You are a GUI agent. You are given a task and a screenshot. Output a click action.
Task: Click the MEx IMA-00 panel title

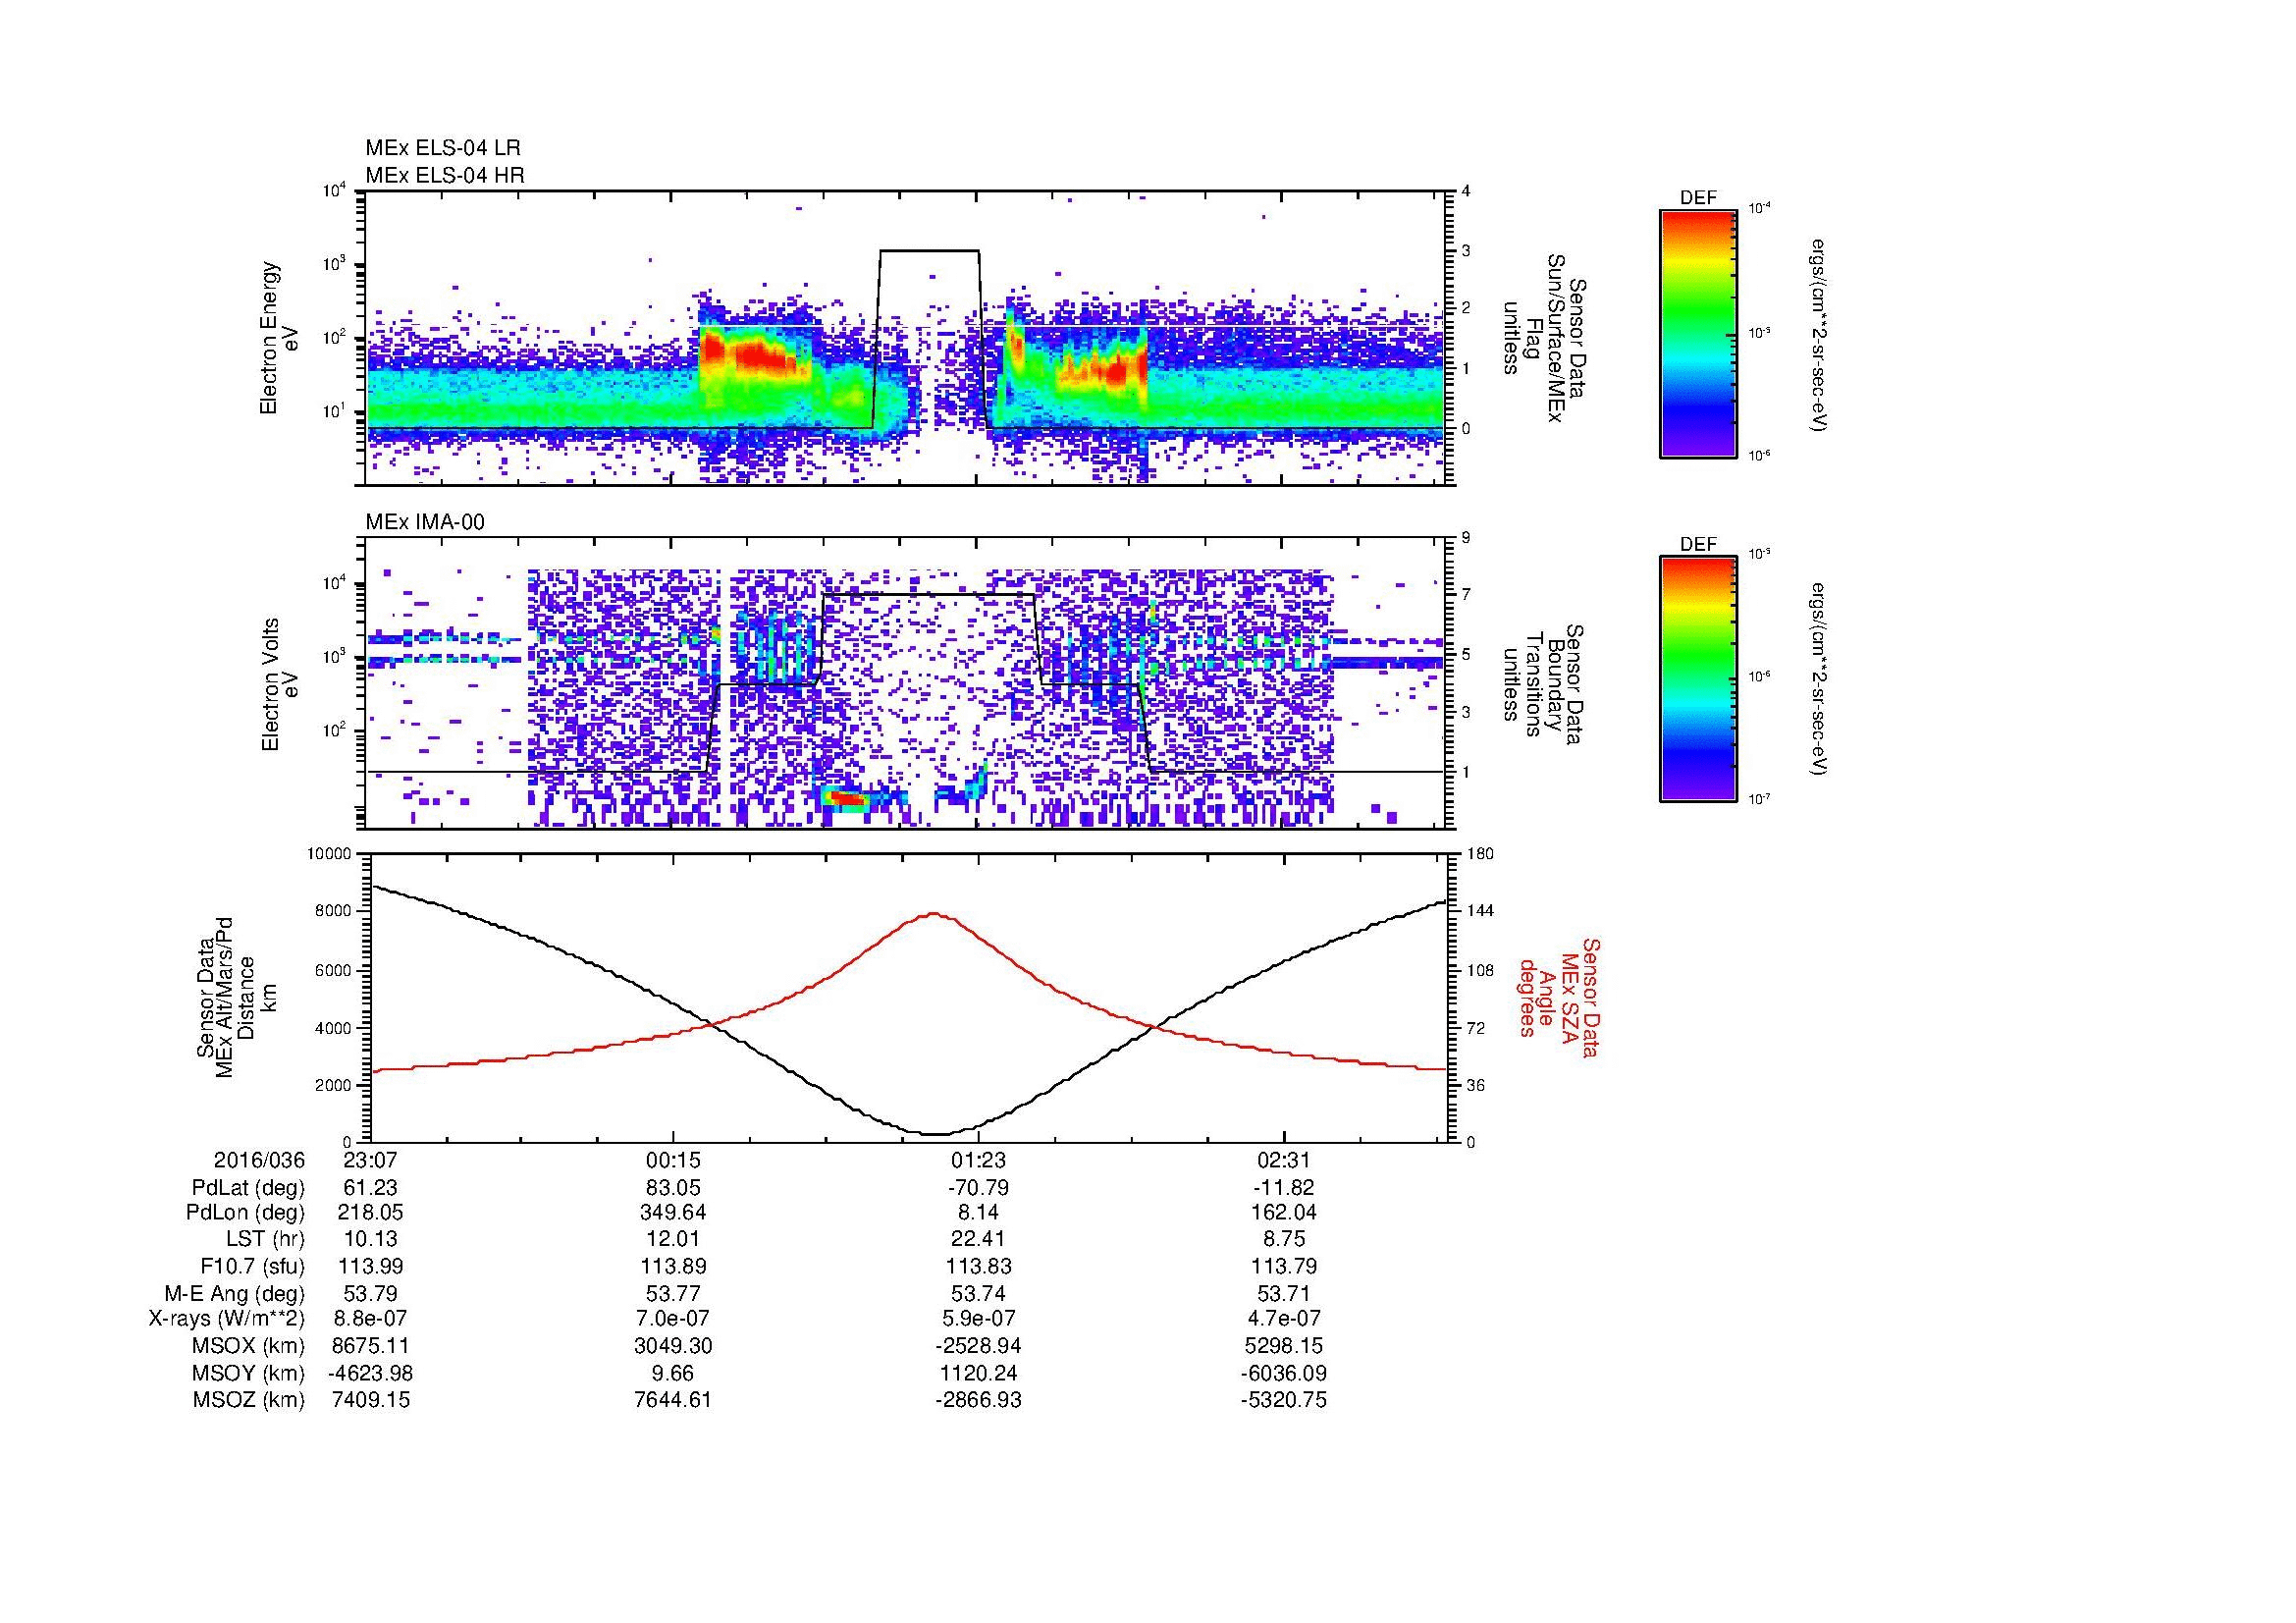pos(425,522)
